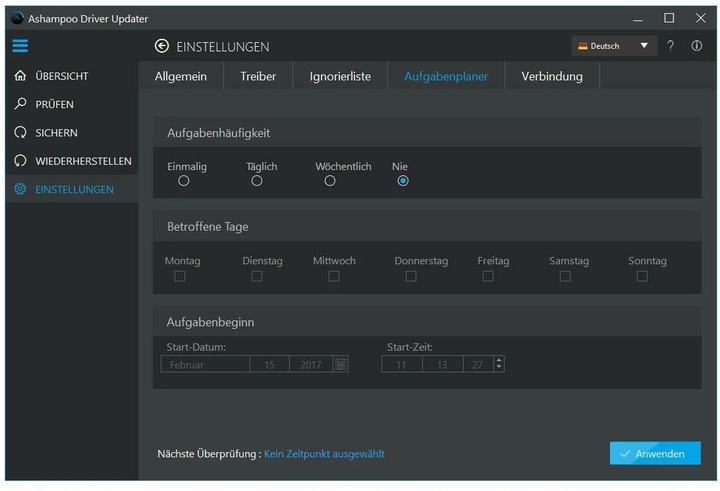
Task: Click the seconds field showing 27
Action: [x=478, y=364]
